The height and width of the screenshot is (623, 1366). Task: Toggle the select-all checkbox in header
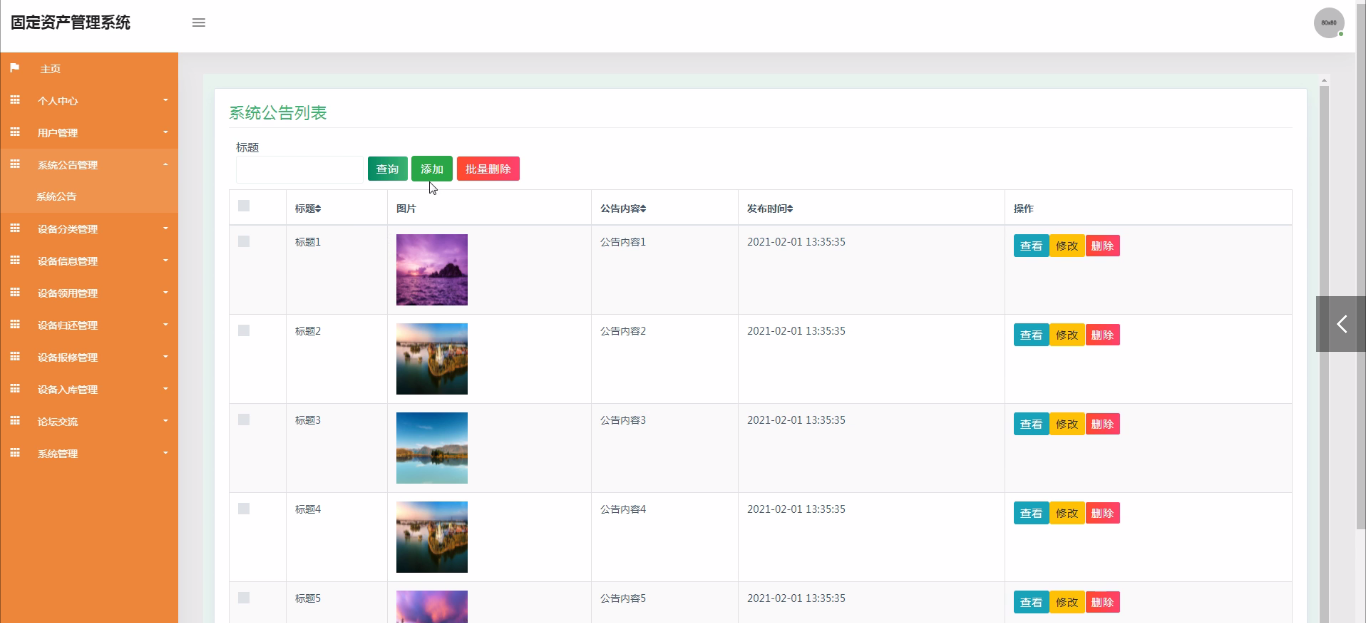[x=244, y=206]
